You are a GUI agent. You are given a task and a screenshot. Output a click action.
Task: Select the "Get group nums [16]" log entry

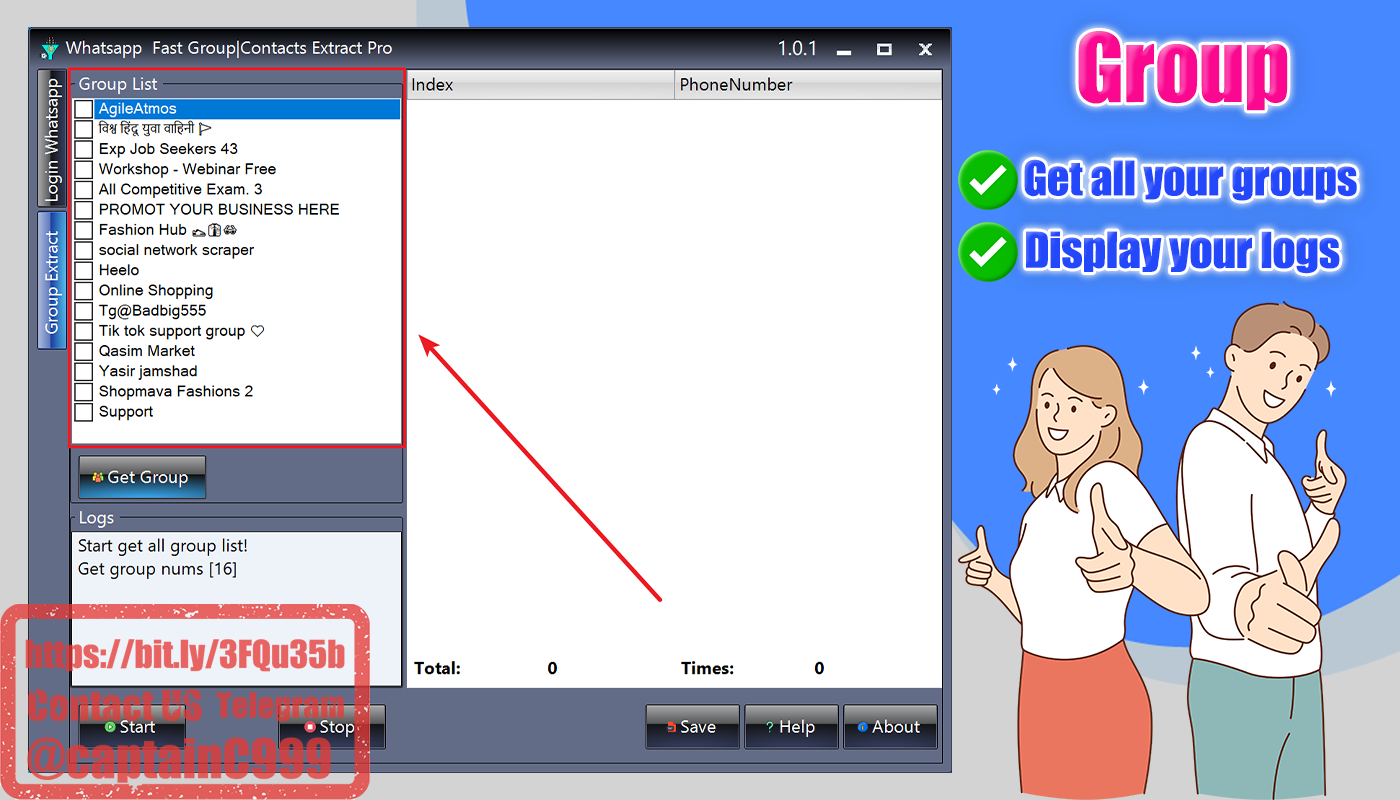[x=158, y=569]
